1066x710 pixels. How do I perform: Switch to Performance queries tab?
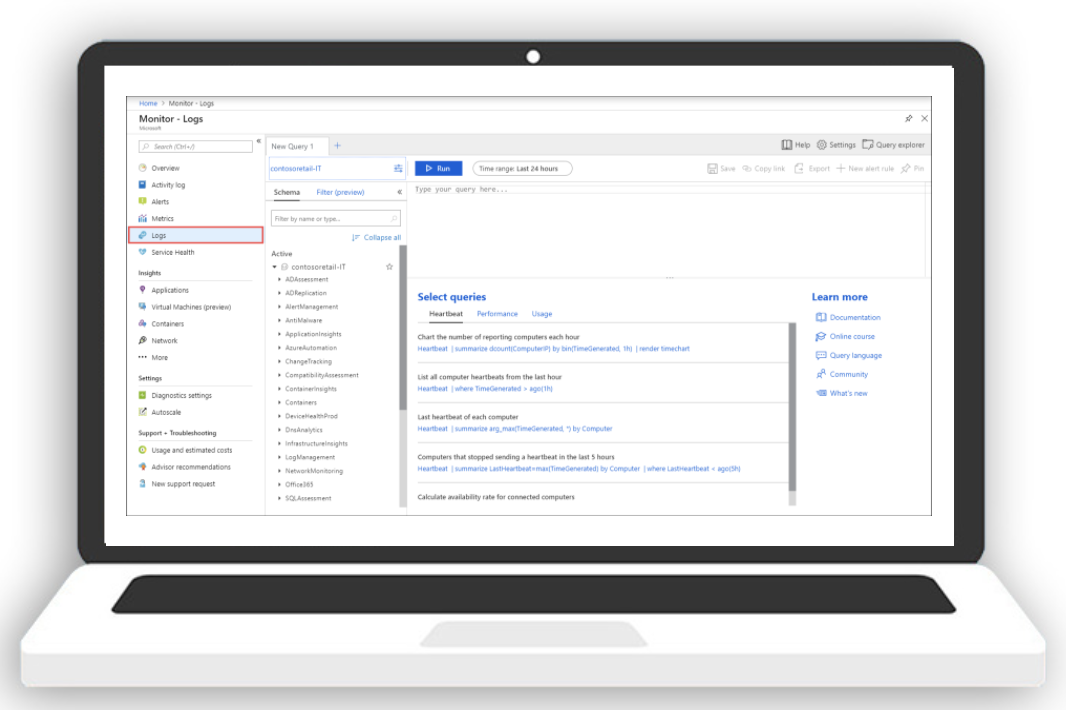pos(497,314)
